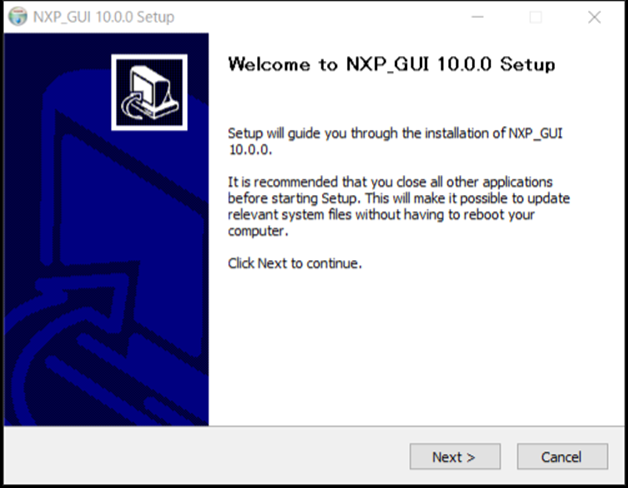Click the empty title bar area beside the title
Image resolution: width=628 pixels, height=488 pixels.
coord(320,17)
